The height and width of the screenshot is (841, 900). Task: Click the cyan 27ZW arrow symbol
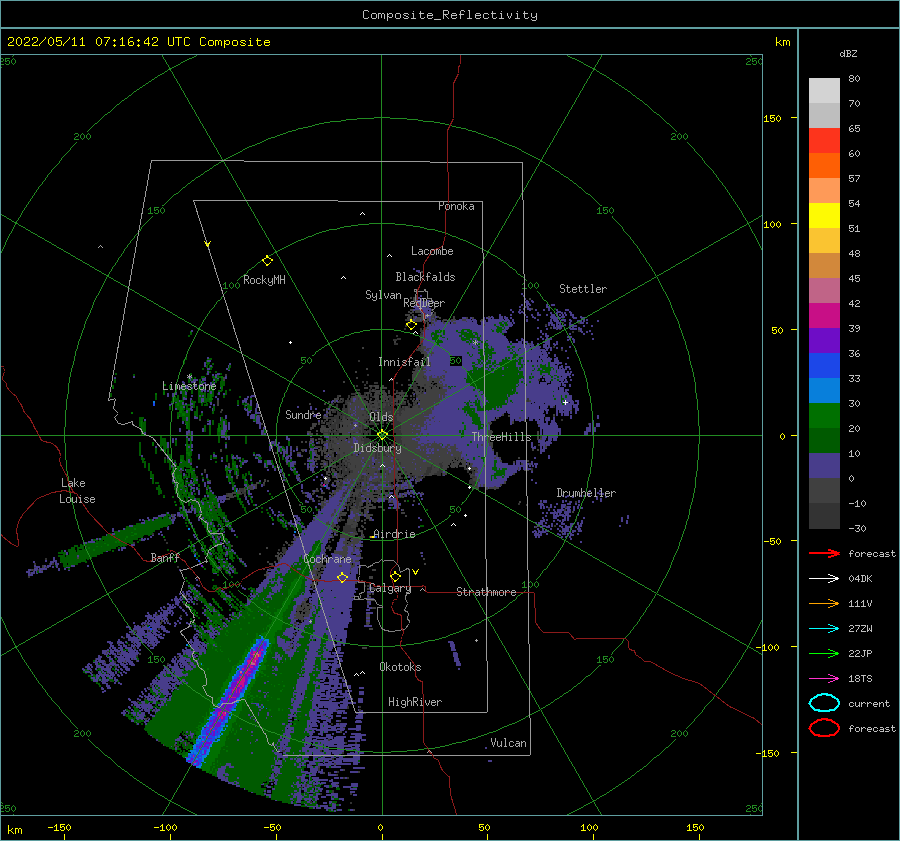coord(824,629)
